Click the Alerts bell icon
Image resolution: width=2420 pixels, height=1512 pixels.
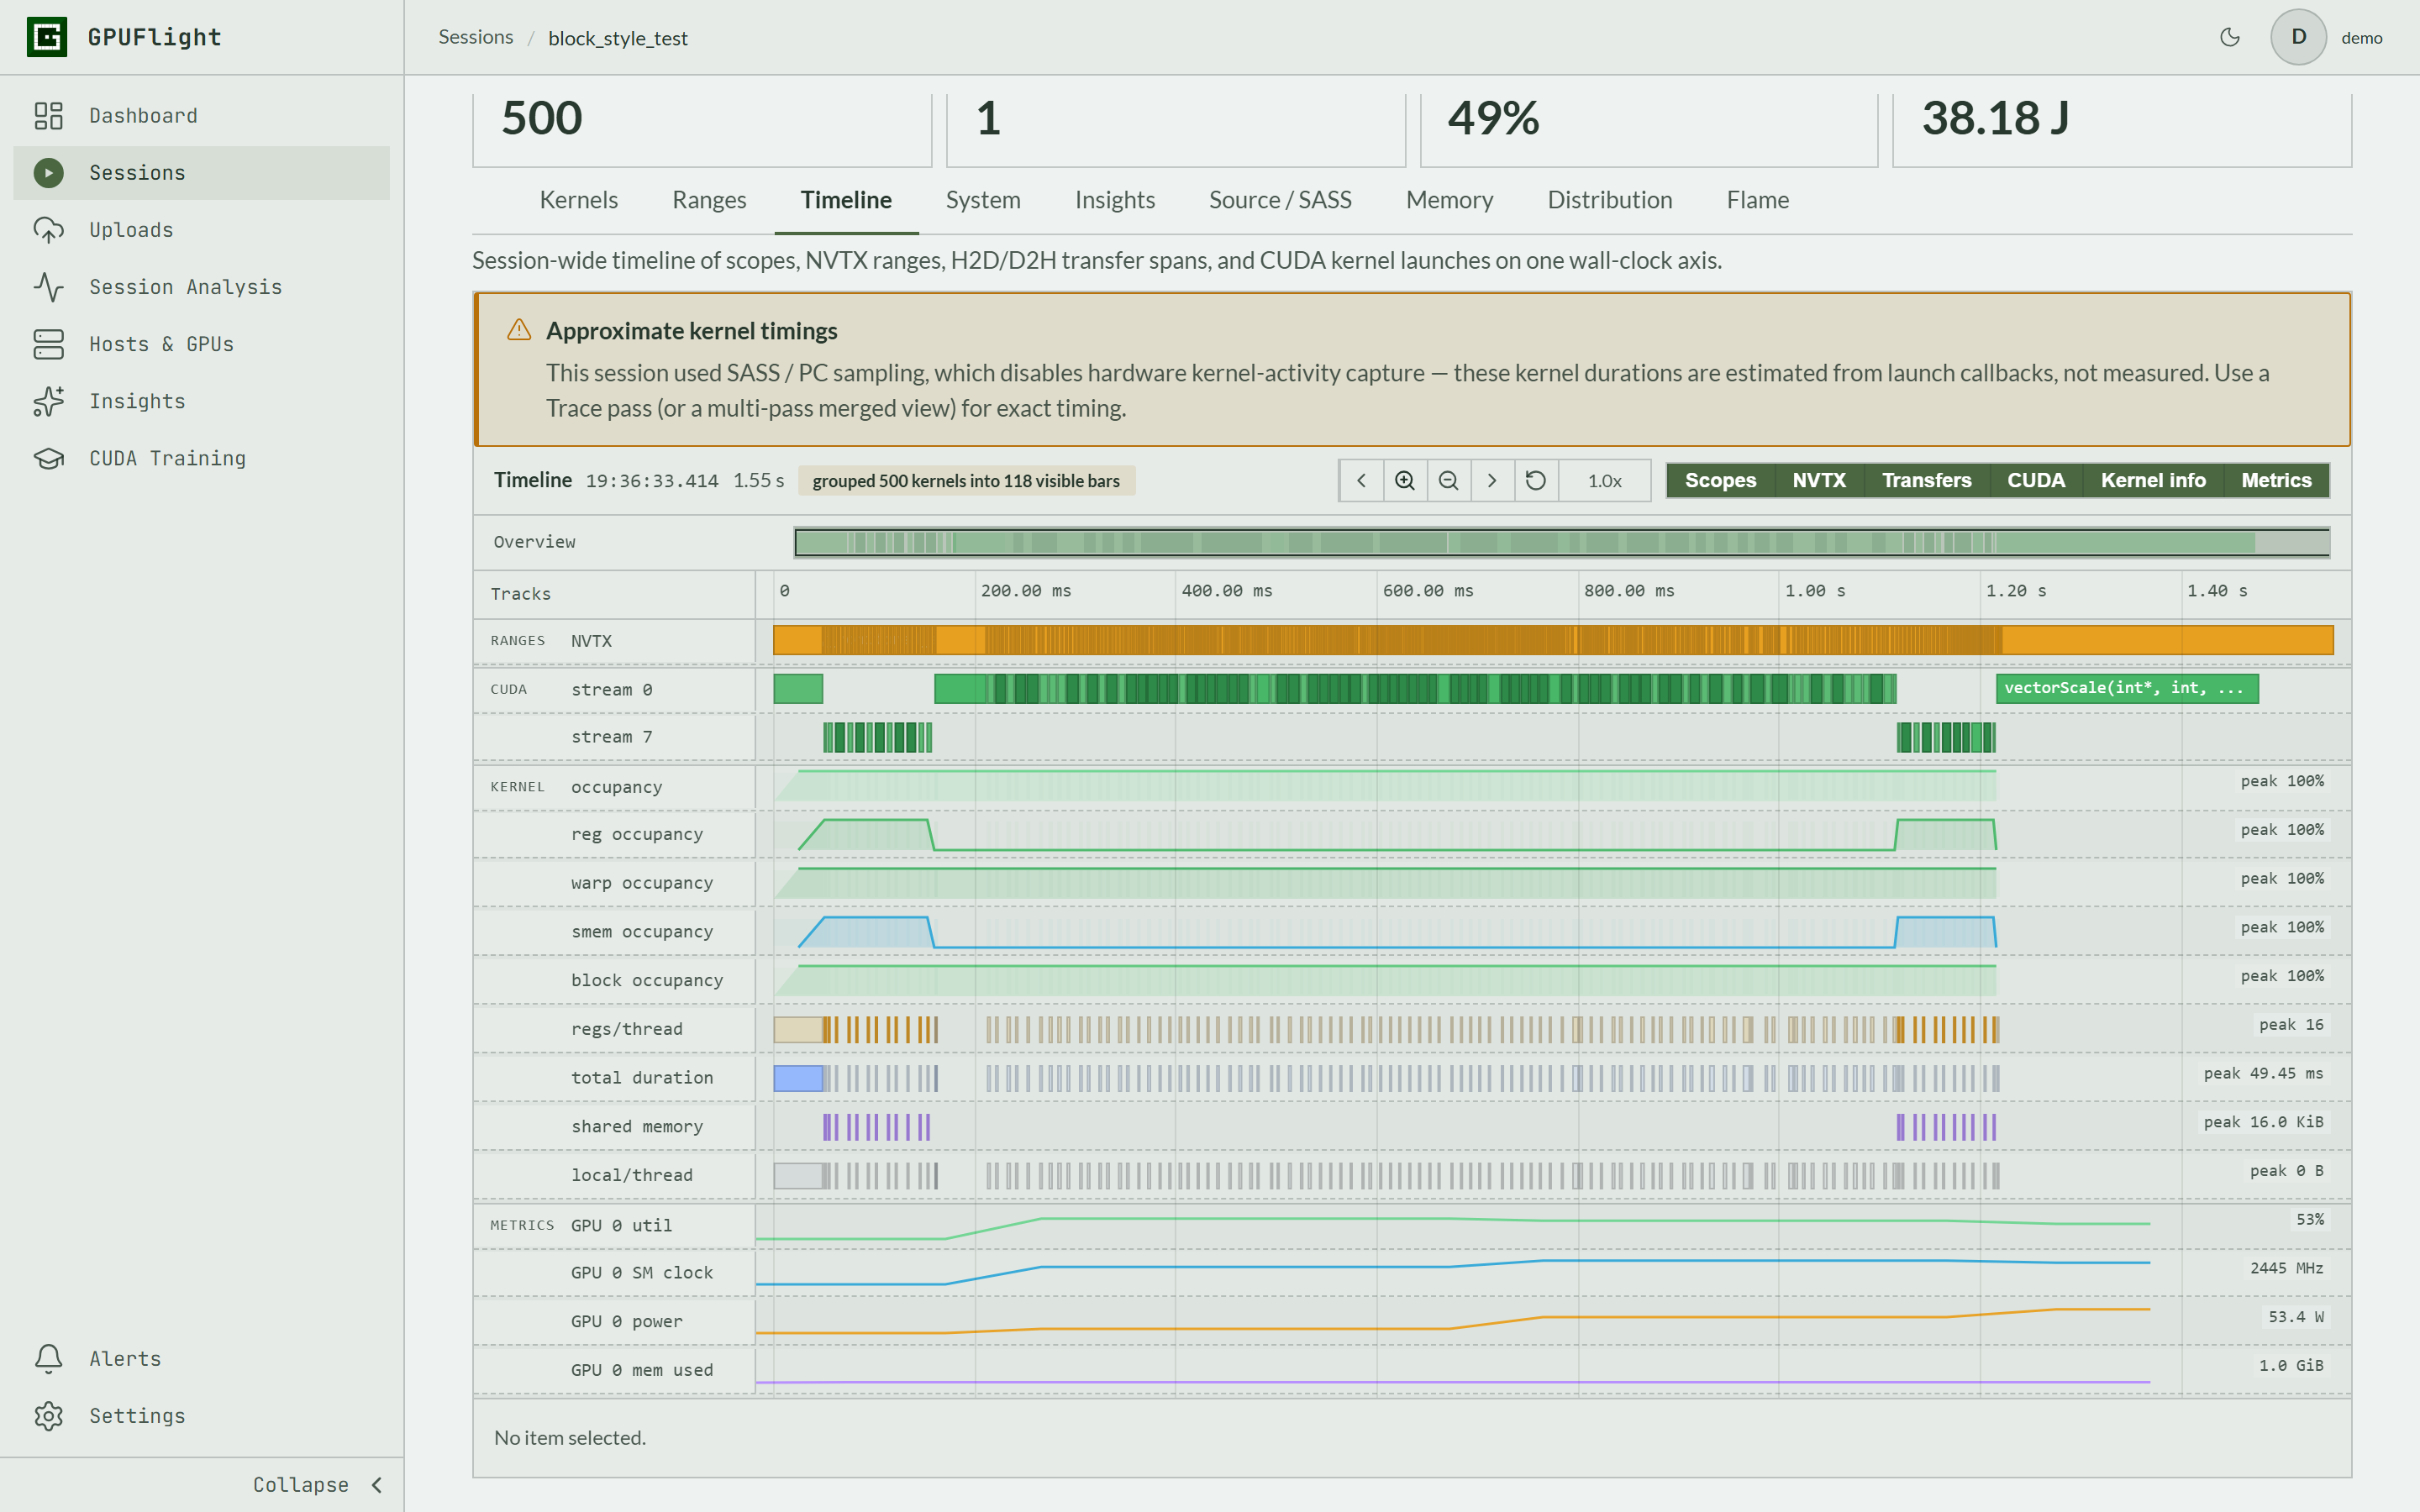48,1358
